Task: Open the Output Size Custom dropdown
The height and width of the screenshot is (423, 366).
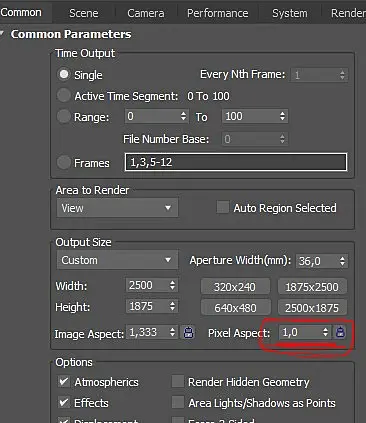Action: coord(117,260)
